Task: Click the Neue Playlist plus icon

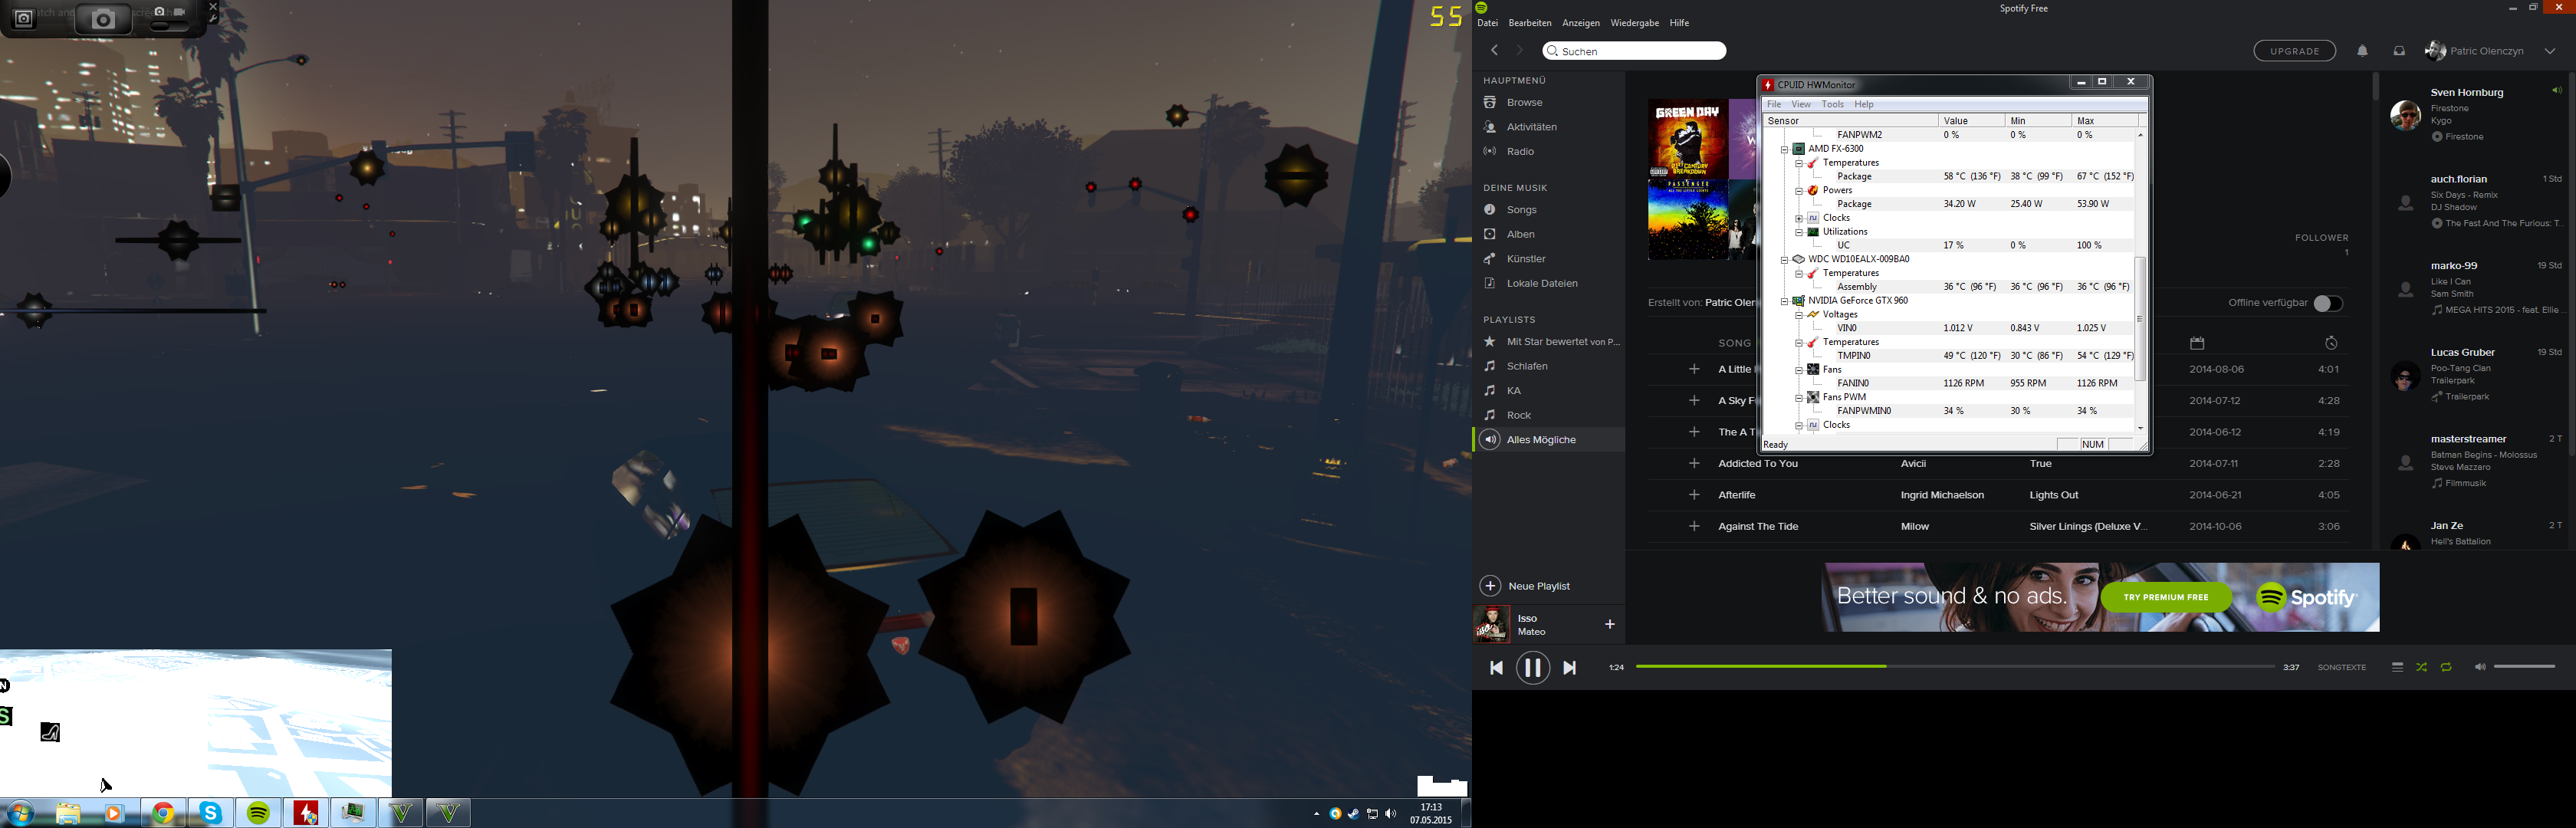Action: point(1490,586)
